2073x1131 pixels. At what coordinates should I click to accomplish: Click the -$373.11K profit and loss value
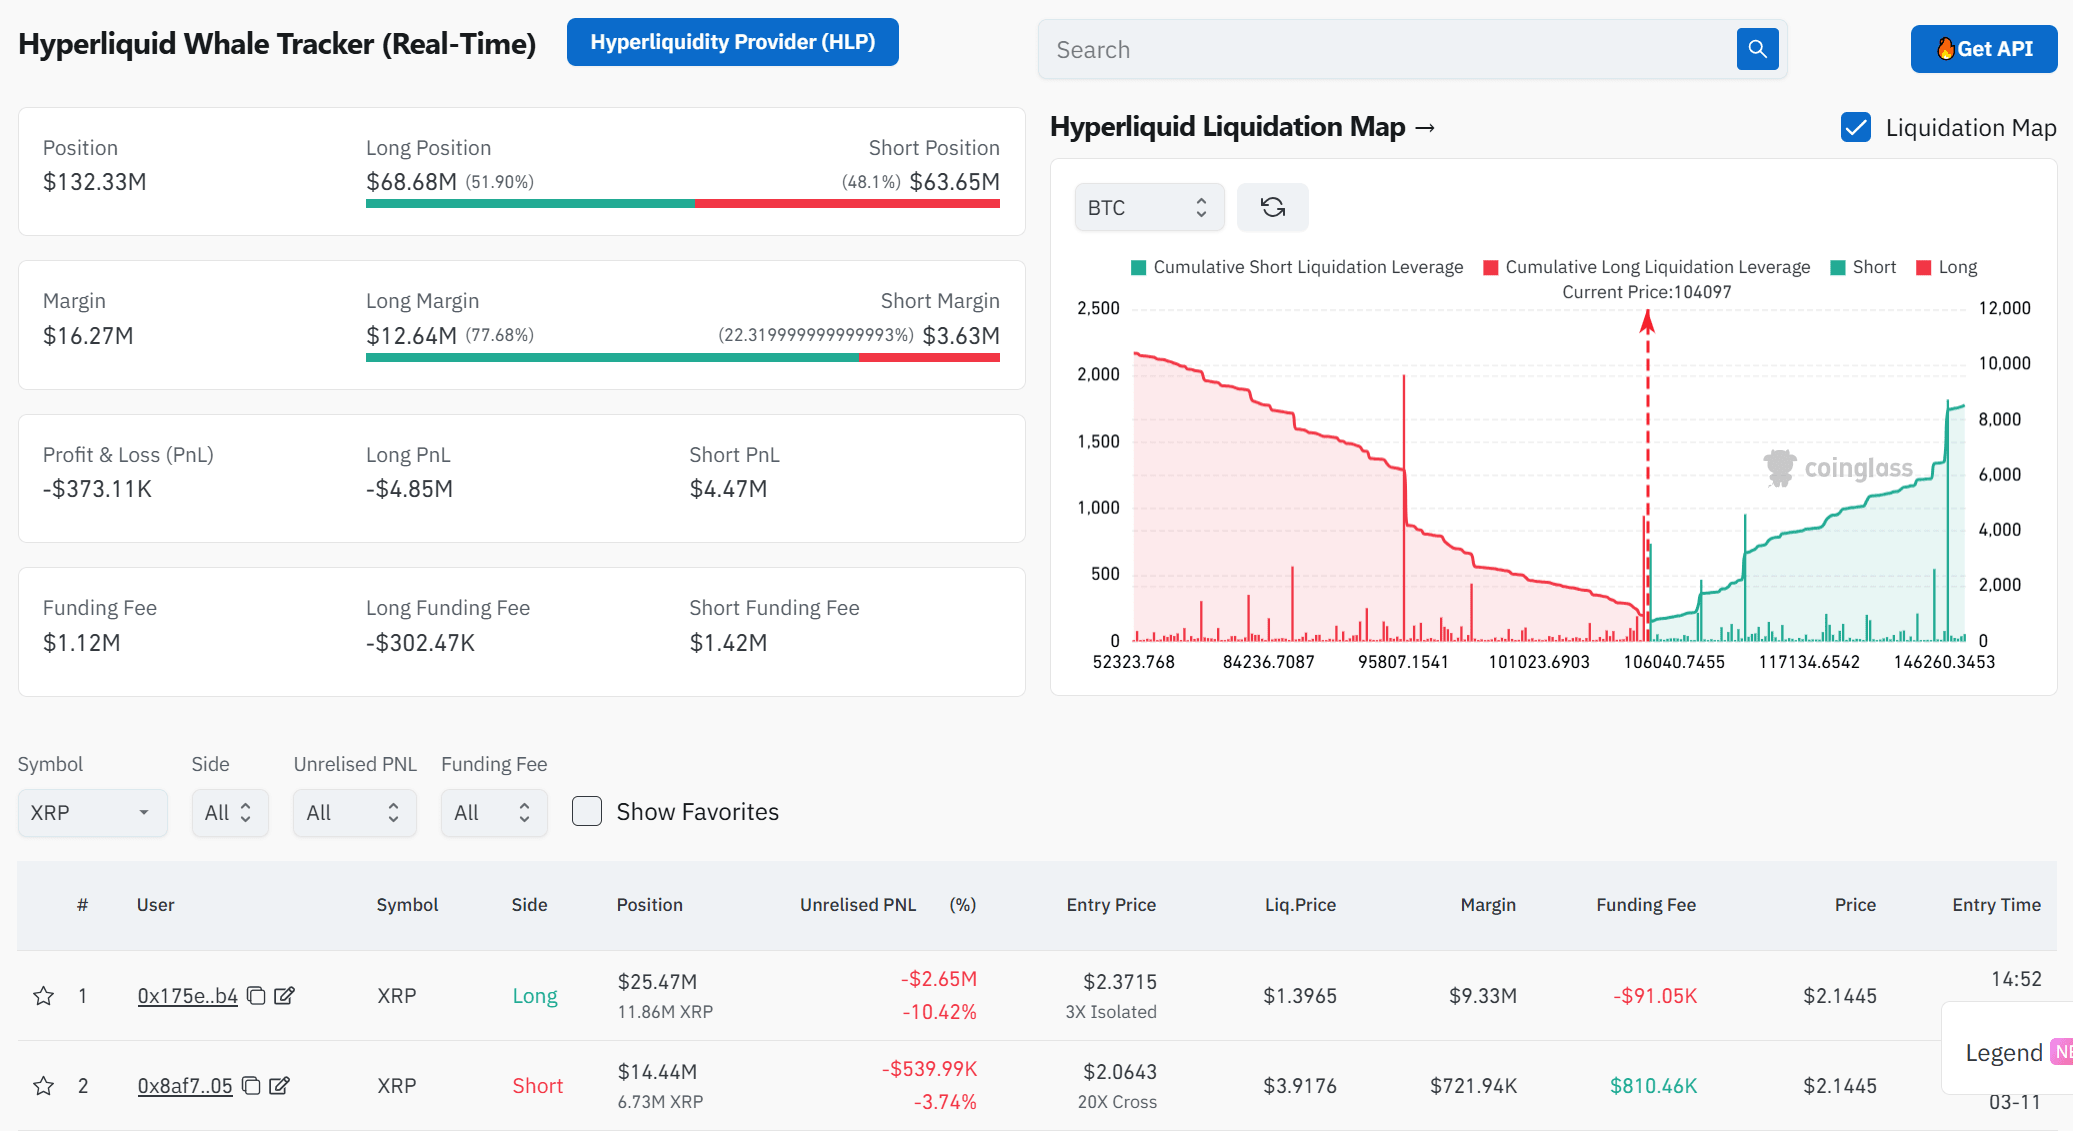[x=97, y=489]
